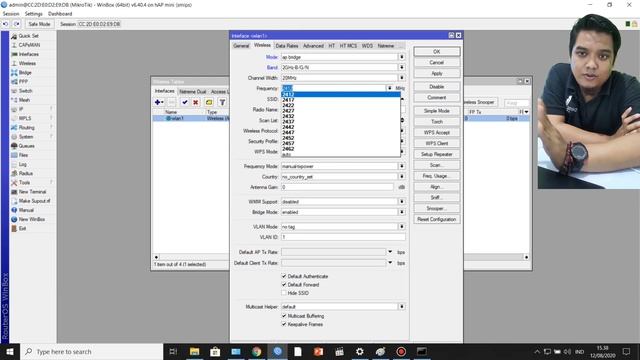Open the Frequency Mode dropdown arrow
The image size is (640, 360).
coord(402,166)
